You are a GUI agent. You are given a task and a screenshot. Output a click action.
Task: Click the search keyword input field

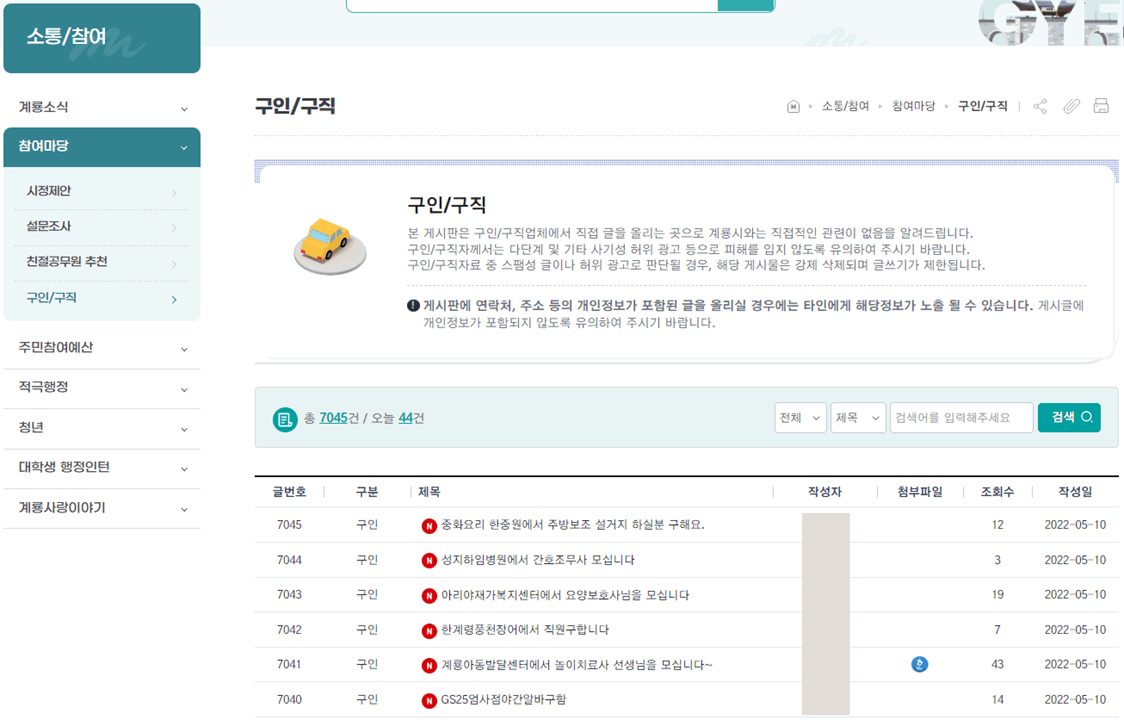click(960, 417)
